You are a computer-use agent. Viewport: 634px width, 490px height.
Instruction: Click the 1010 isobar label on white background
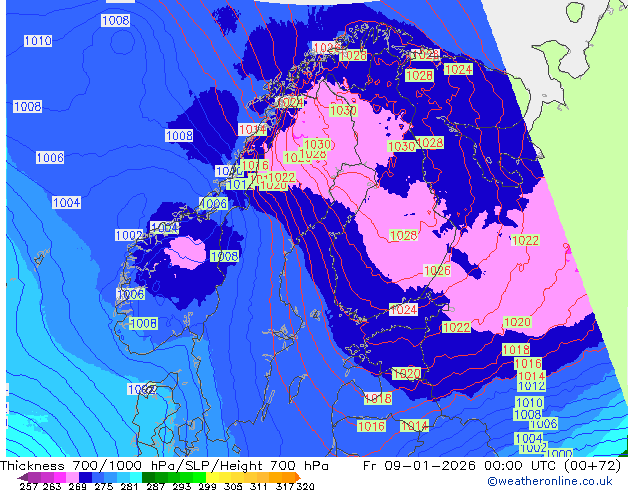[x=38, y=41]
